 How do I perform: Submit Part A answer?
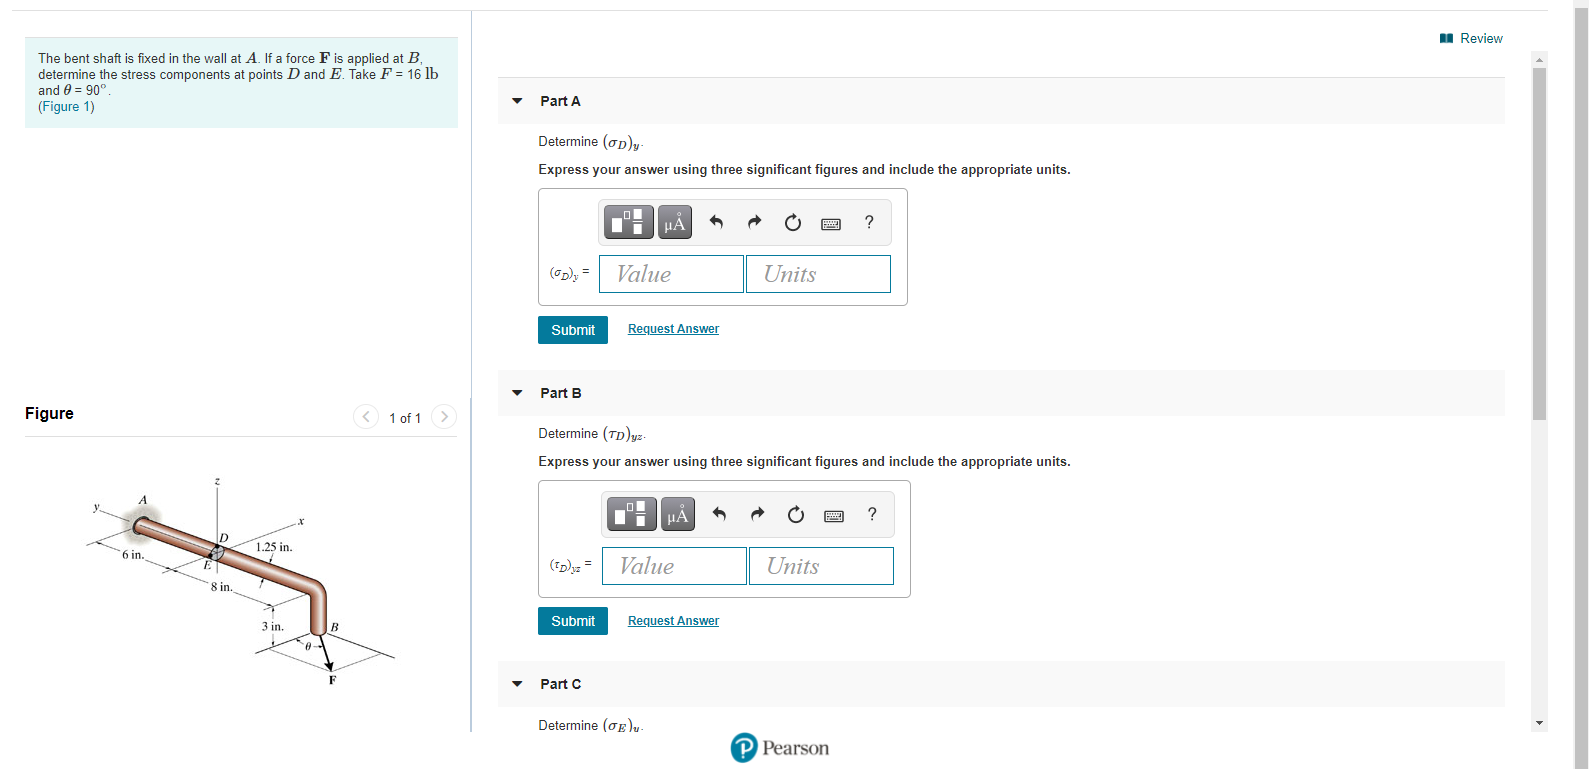(x=573, y=330)
